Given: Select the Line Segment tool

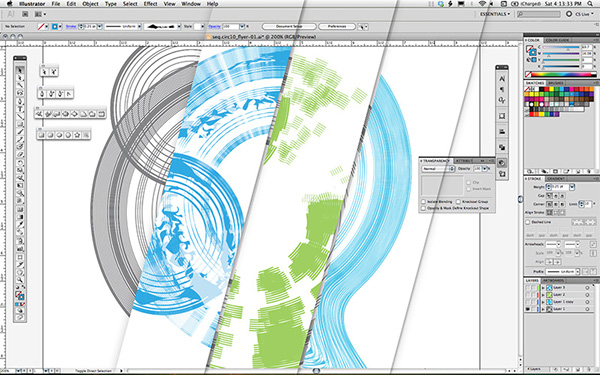Looking at the screenshot, I should point(20,116).
